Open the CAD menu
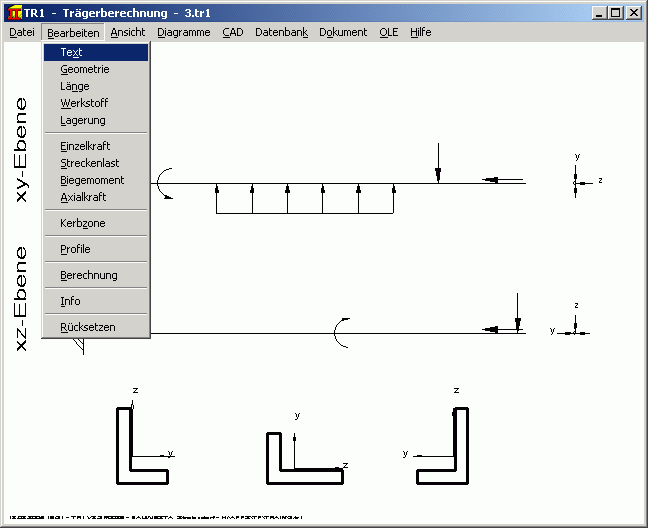 (x=232, y=32)
